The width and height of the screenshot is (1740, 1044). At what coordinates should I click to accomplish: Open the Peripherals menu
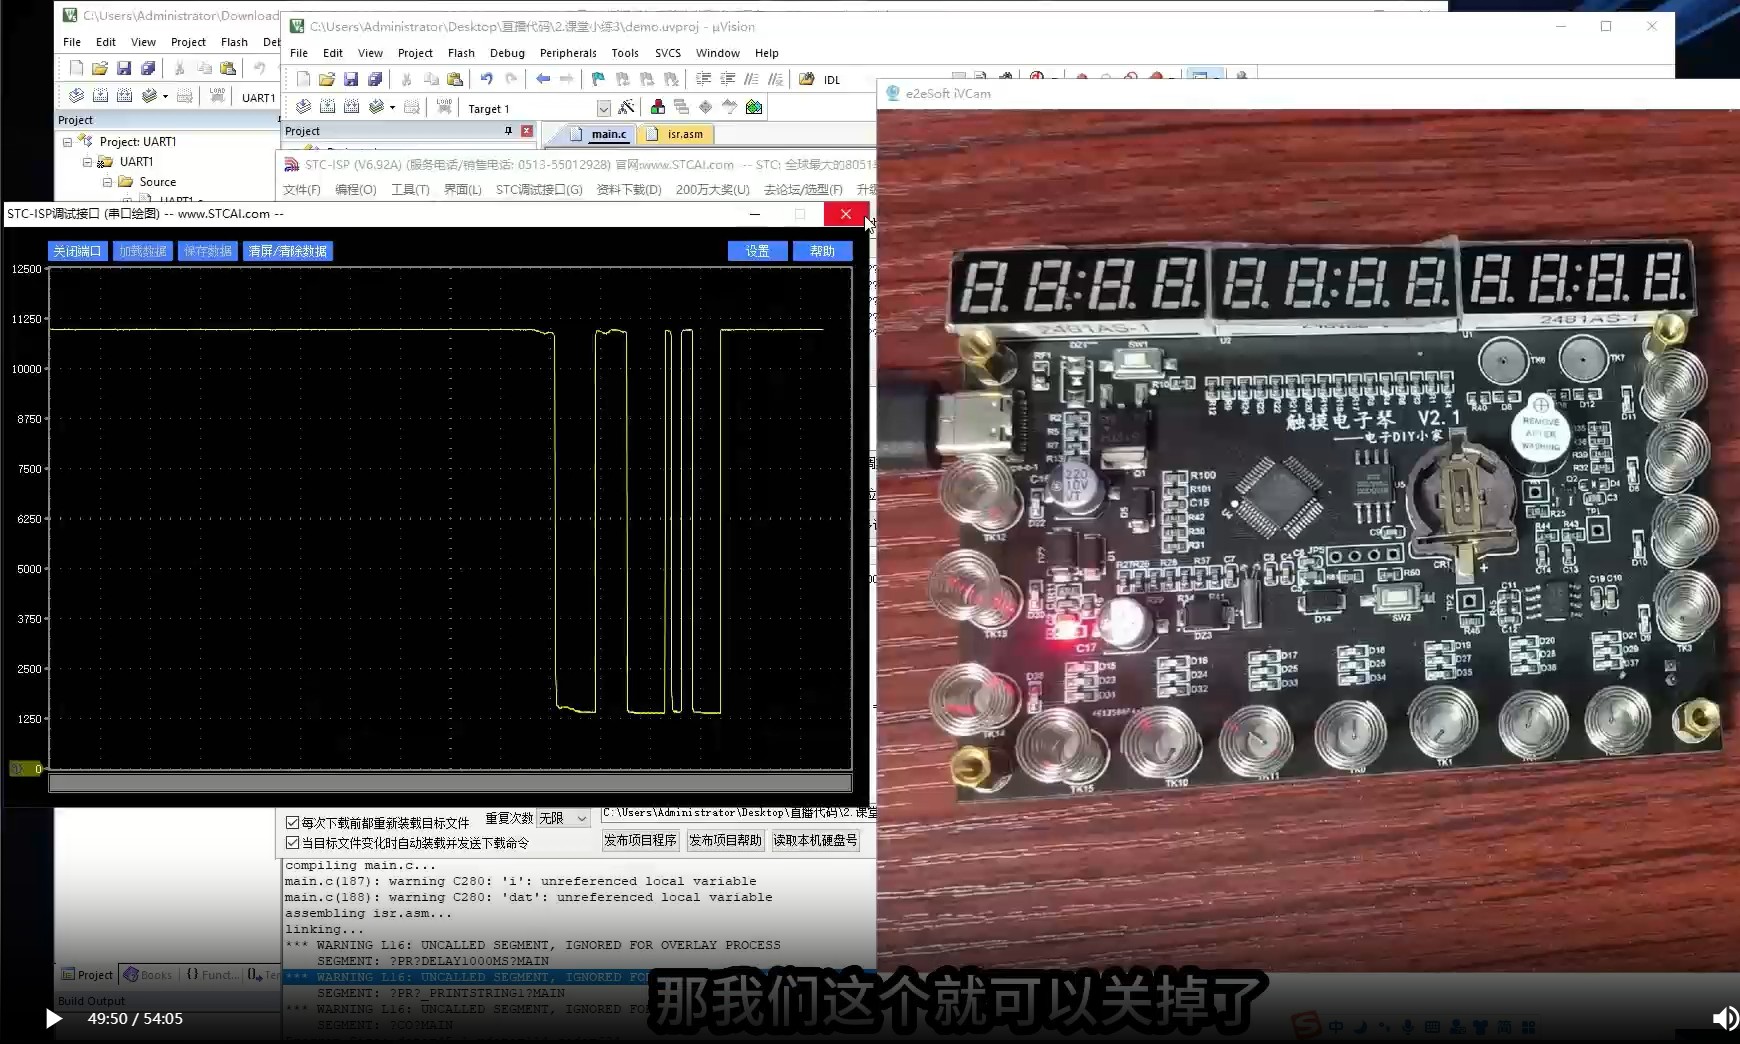point(568,53)
